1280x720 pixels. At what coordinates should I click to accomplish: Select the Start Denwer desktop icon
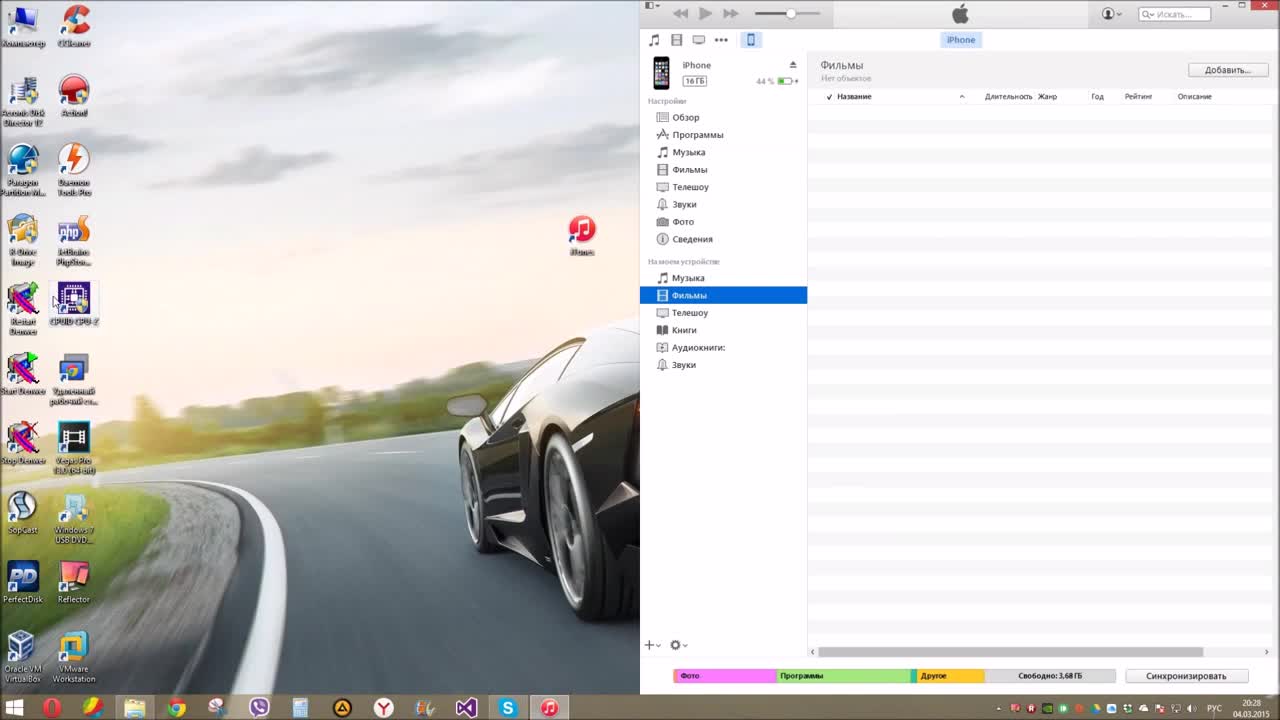coord(22,373)
